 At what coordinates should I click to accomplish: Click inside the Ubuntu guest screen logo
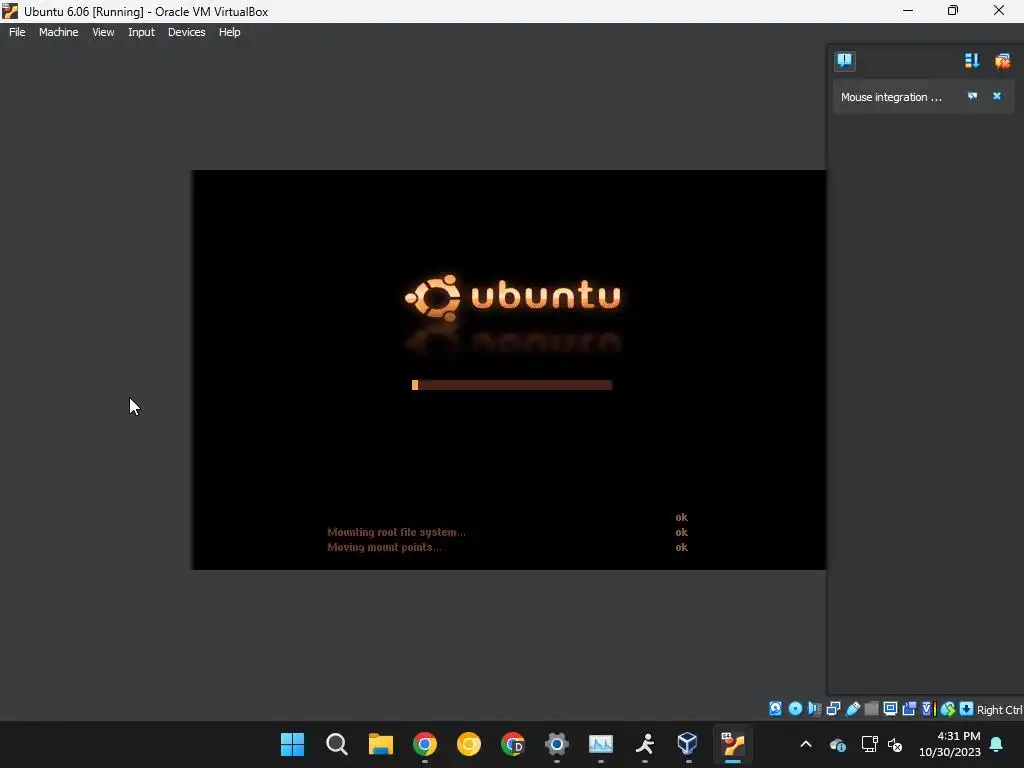(x=513, y=298)
